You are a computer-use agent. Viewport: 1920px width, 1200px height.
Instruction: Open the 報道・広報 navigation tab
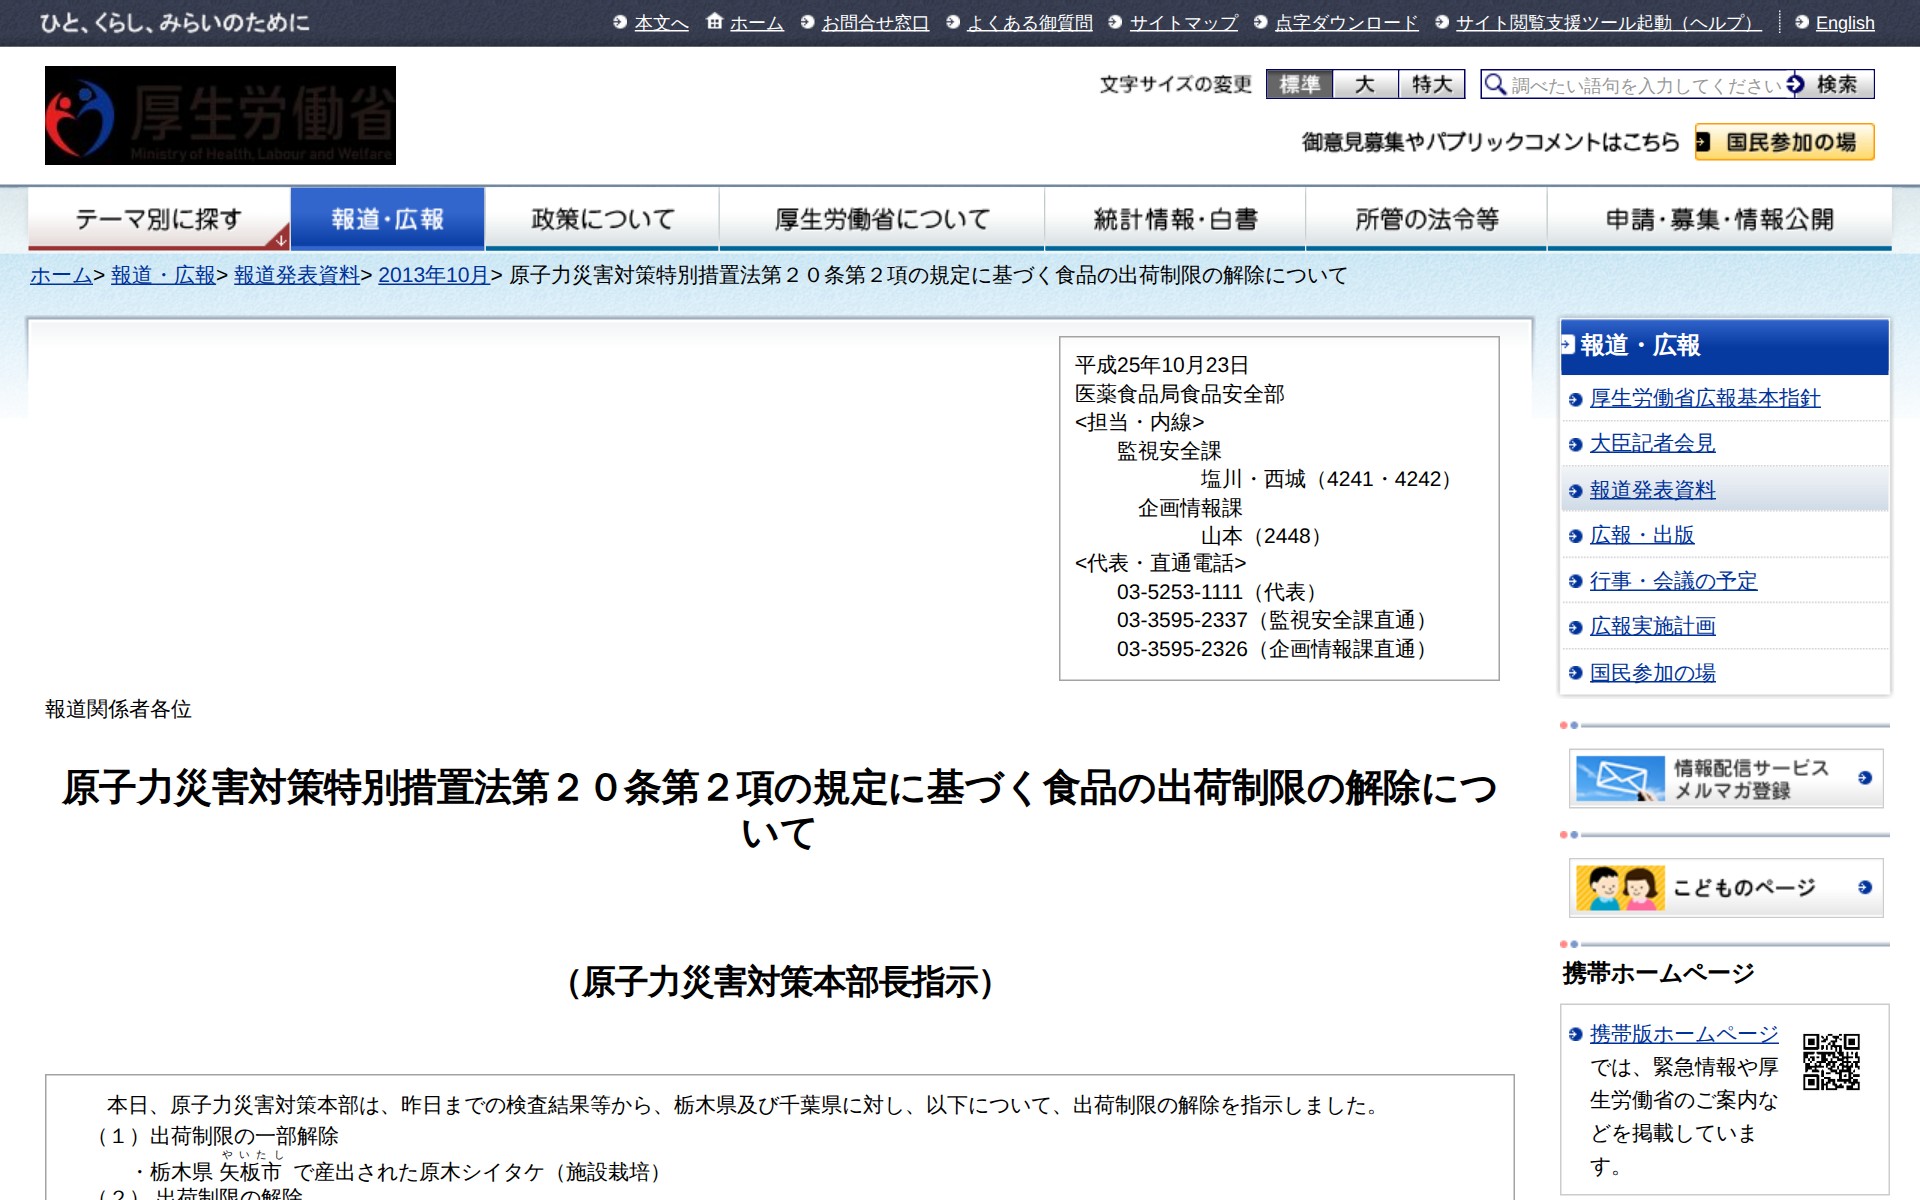click(387, 219)
